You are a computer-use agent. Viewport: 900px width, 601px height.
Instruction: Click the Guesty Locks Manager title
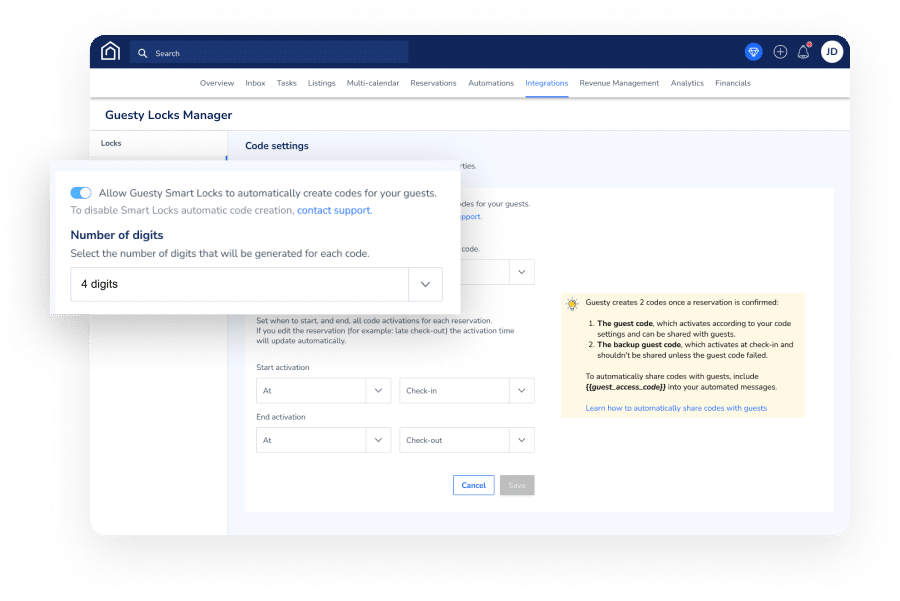(x=168, y=115)
